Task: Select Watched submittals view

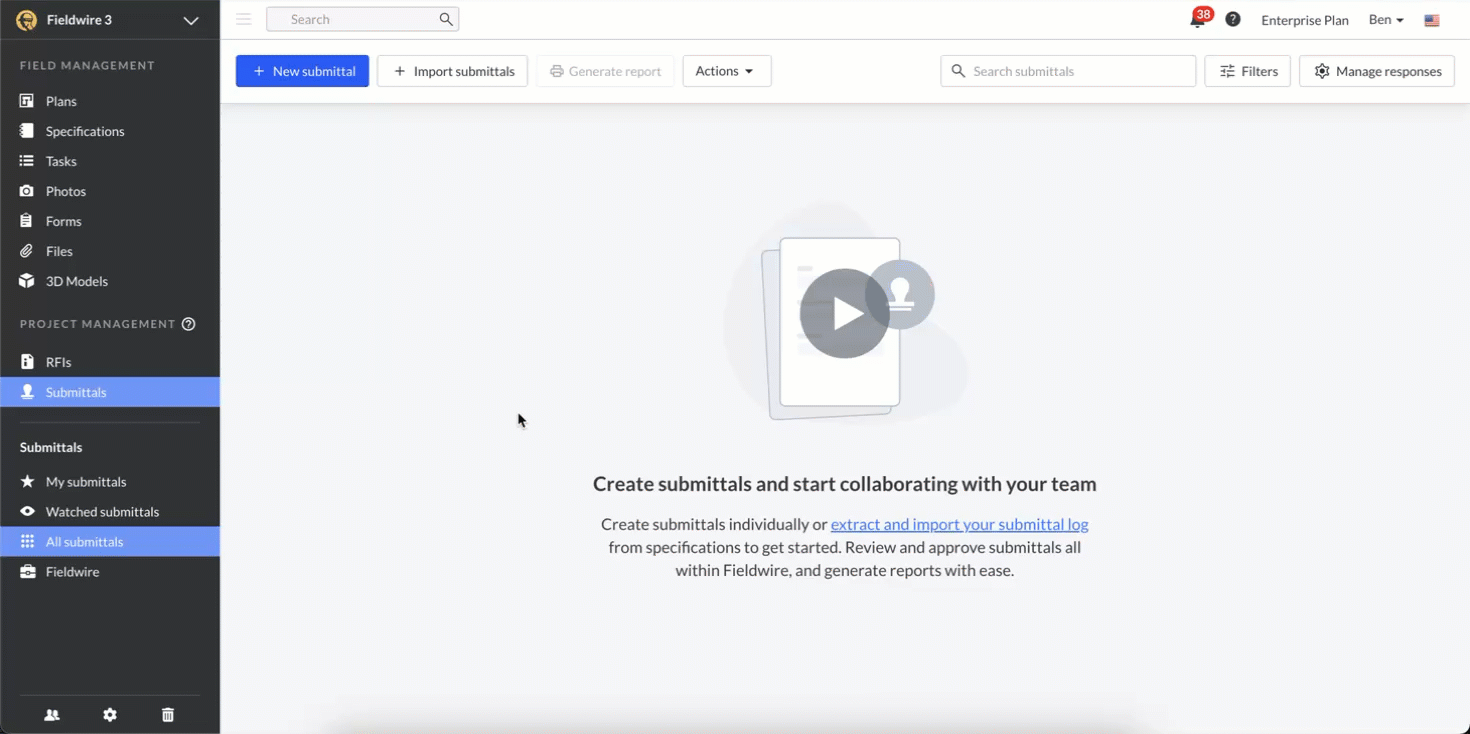Action: (102, 512)
